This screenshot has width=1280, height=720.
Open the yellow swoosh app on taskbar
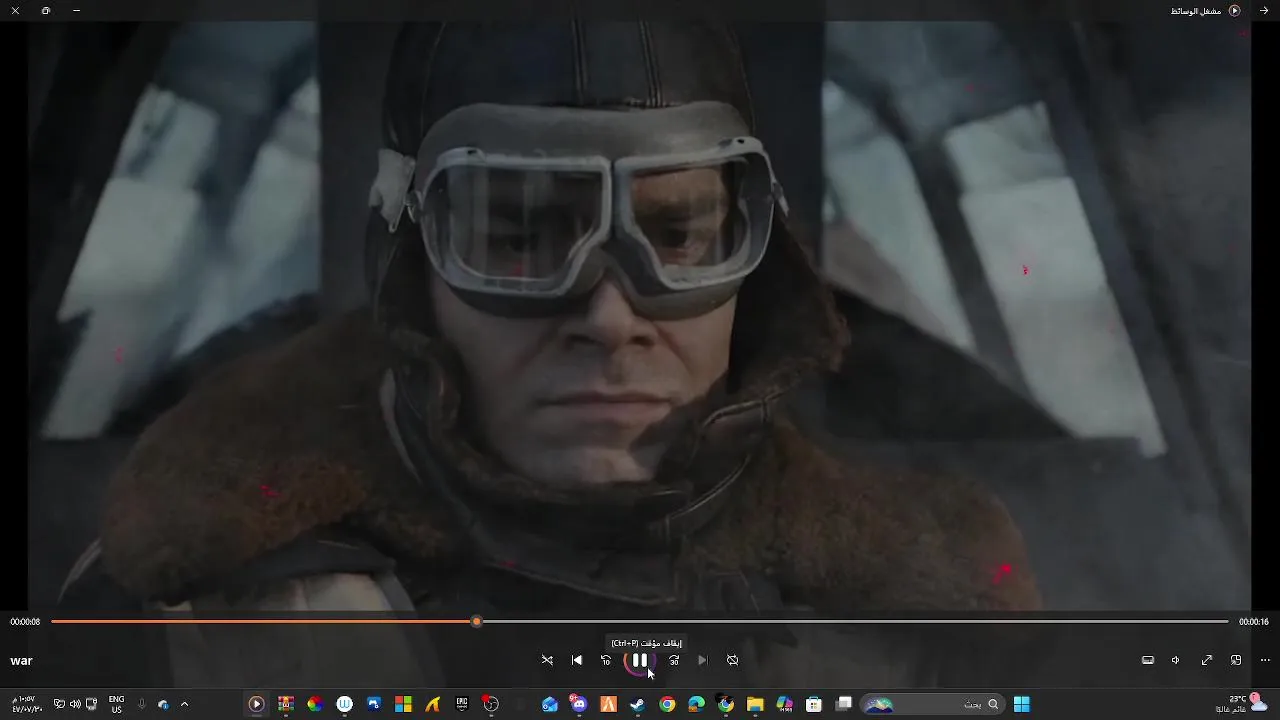(433, 704)
